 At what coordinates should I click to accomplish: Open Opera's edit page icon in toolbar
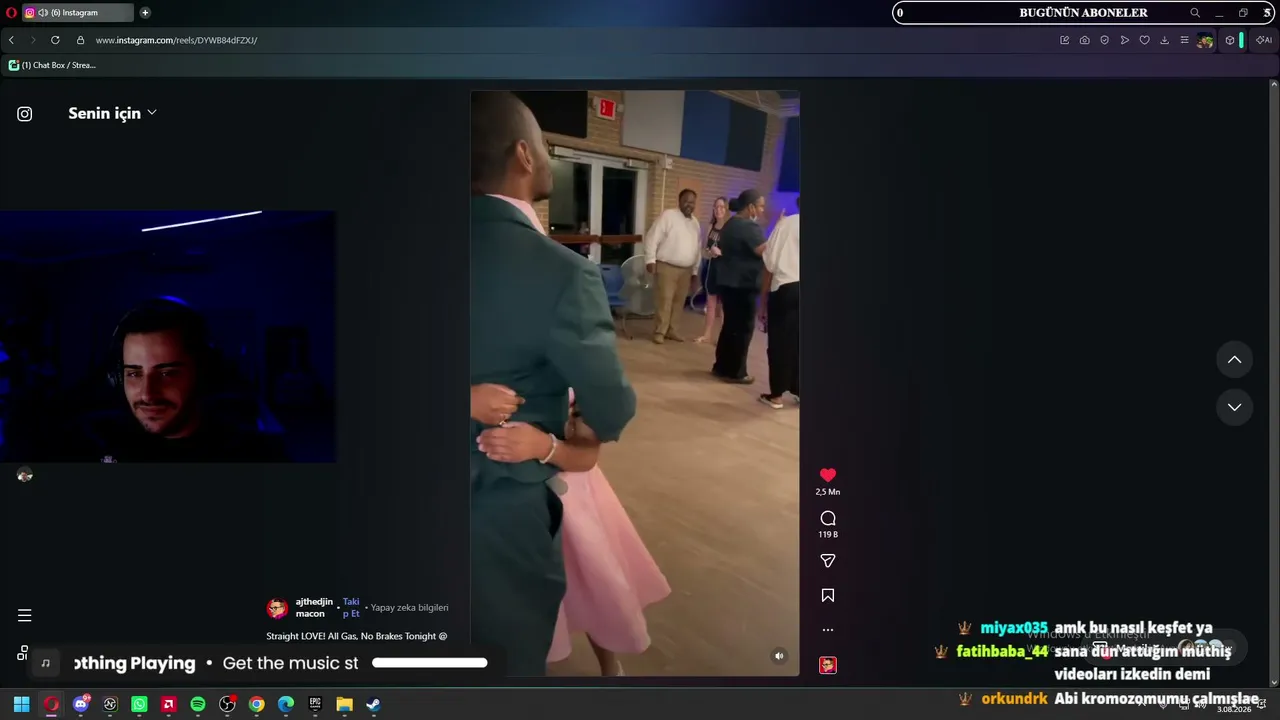(x=1064, y=40)
